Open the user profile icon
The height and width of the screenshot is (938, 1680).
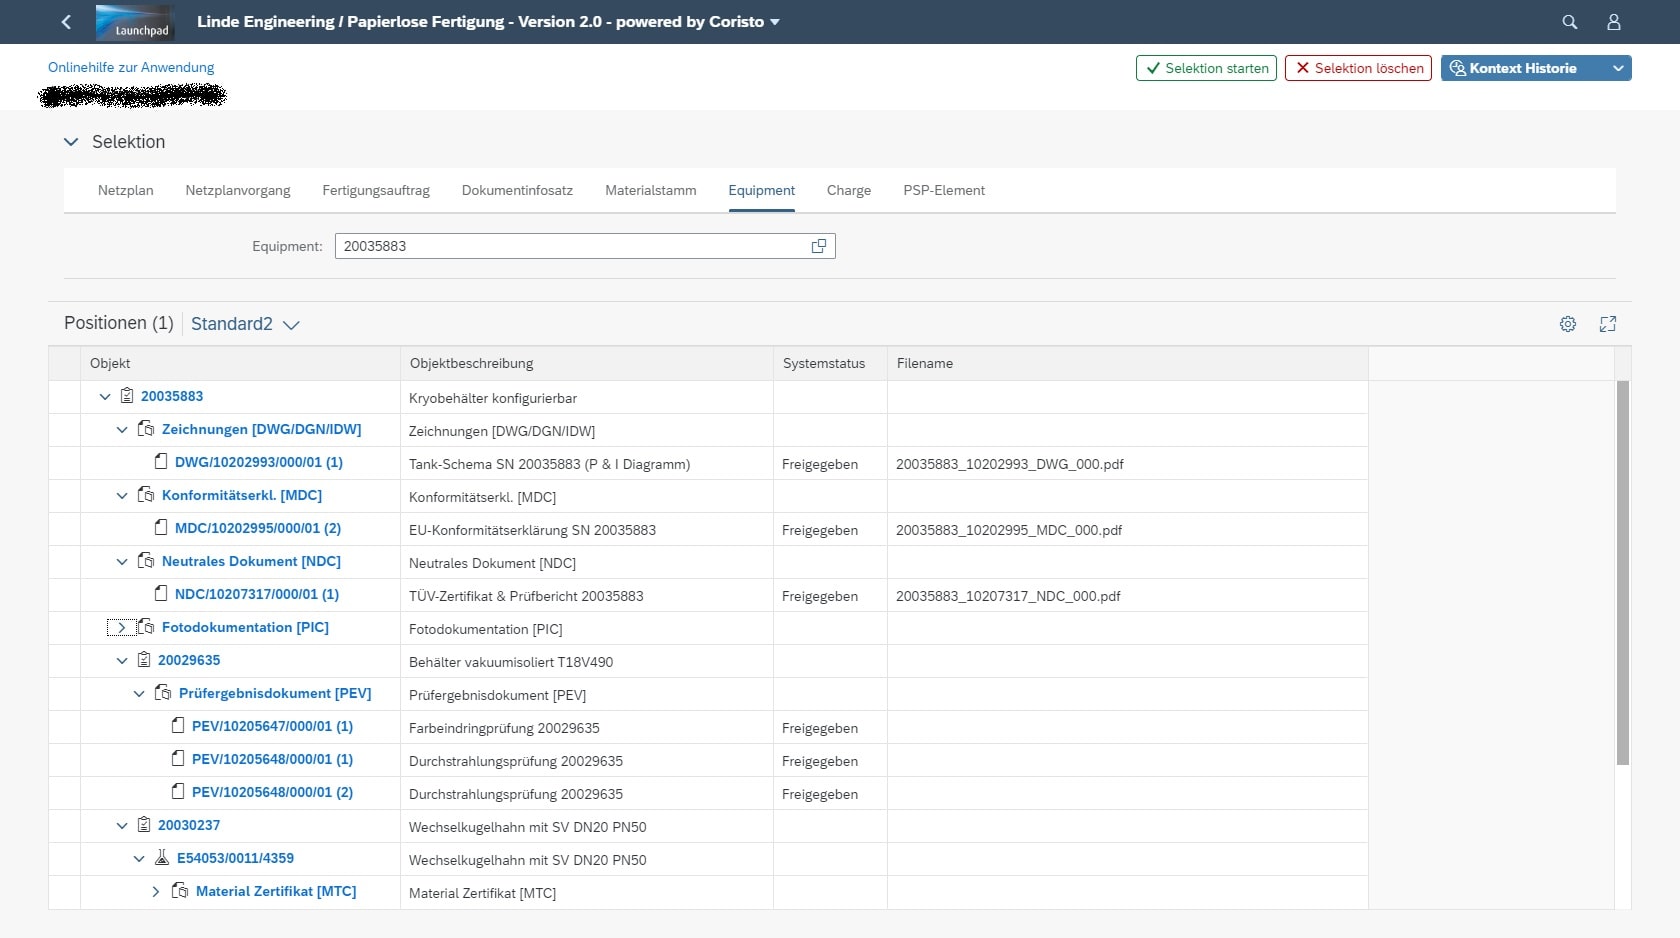(1613, 22)
